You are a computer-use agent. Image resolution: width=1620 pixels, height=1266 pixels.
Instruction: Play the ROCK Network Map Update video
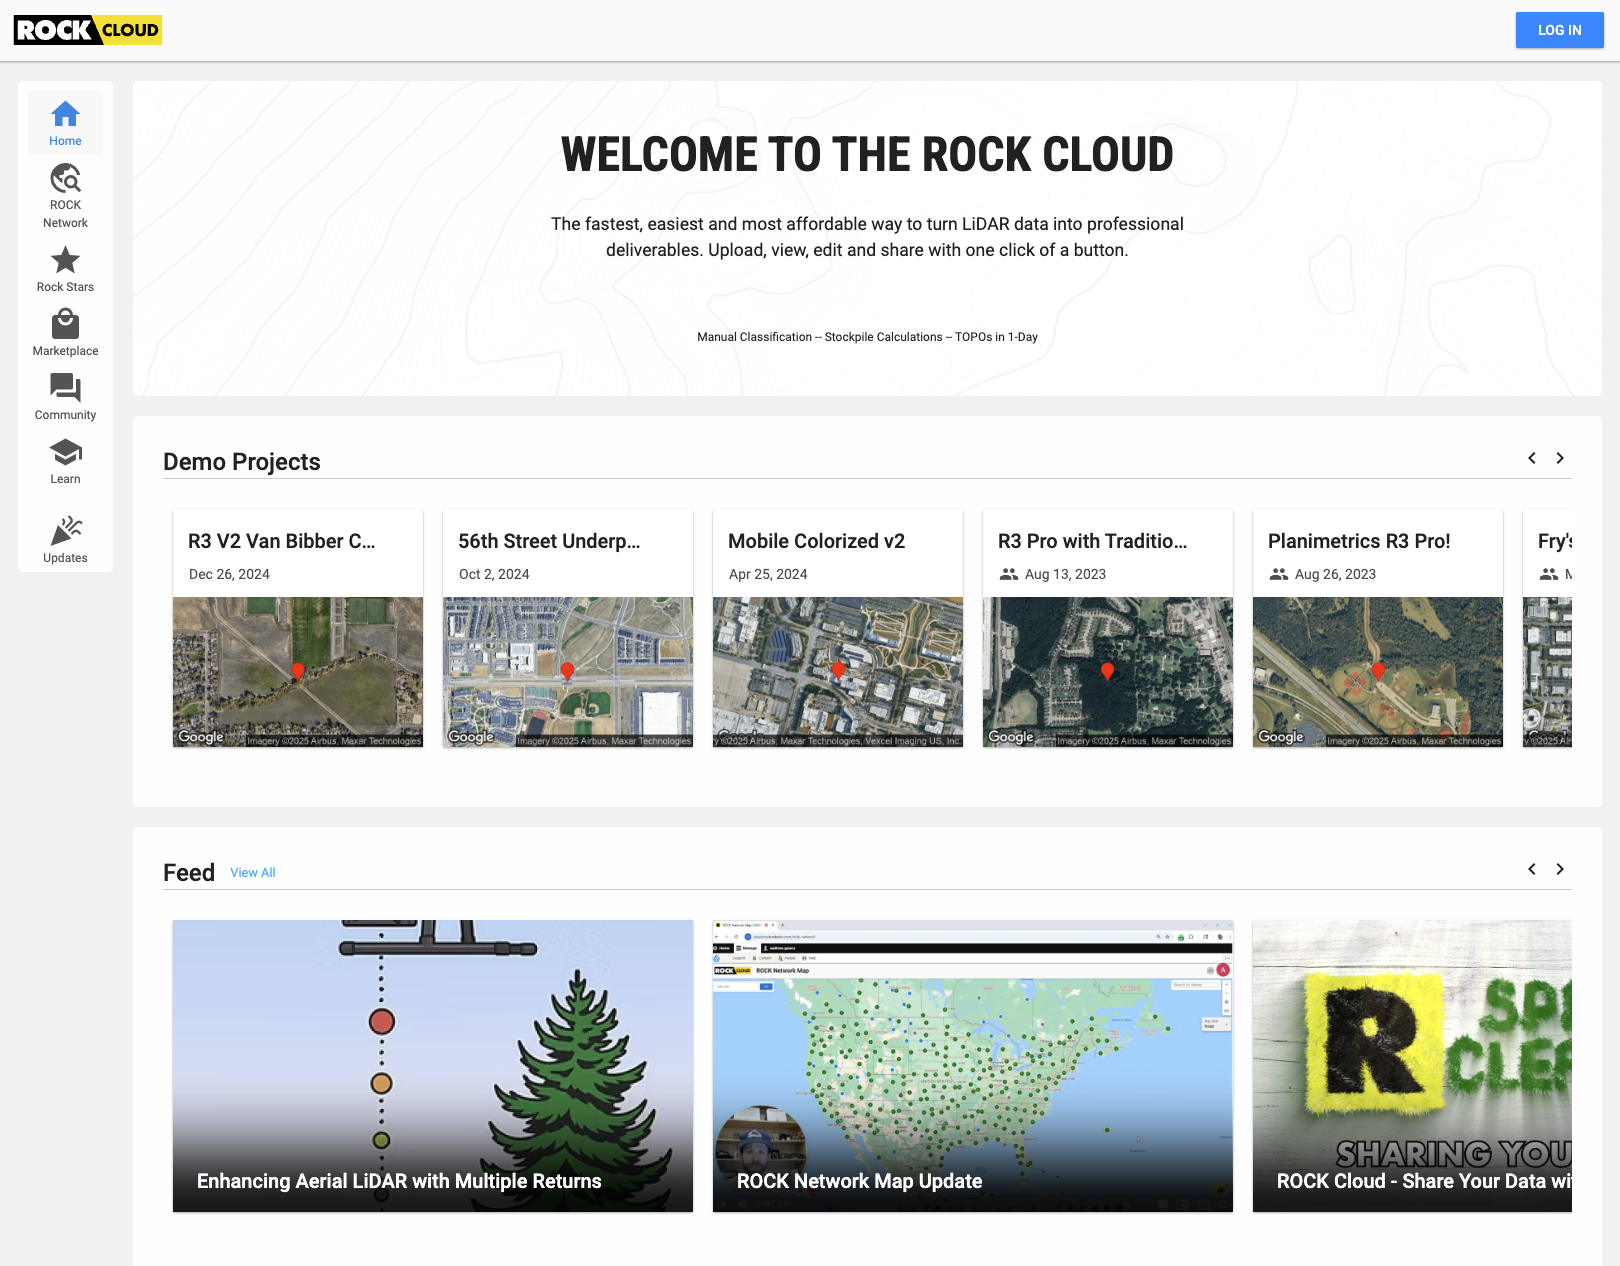[973, 1065]
